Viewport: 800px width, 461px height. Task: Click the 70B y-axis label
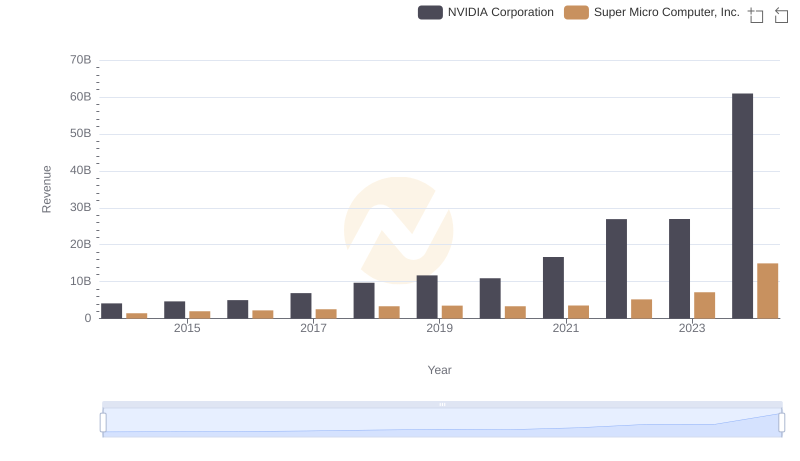(81, 60)
